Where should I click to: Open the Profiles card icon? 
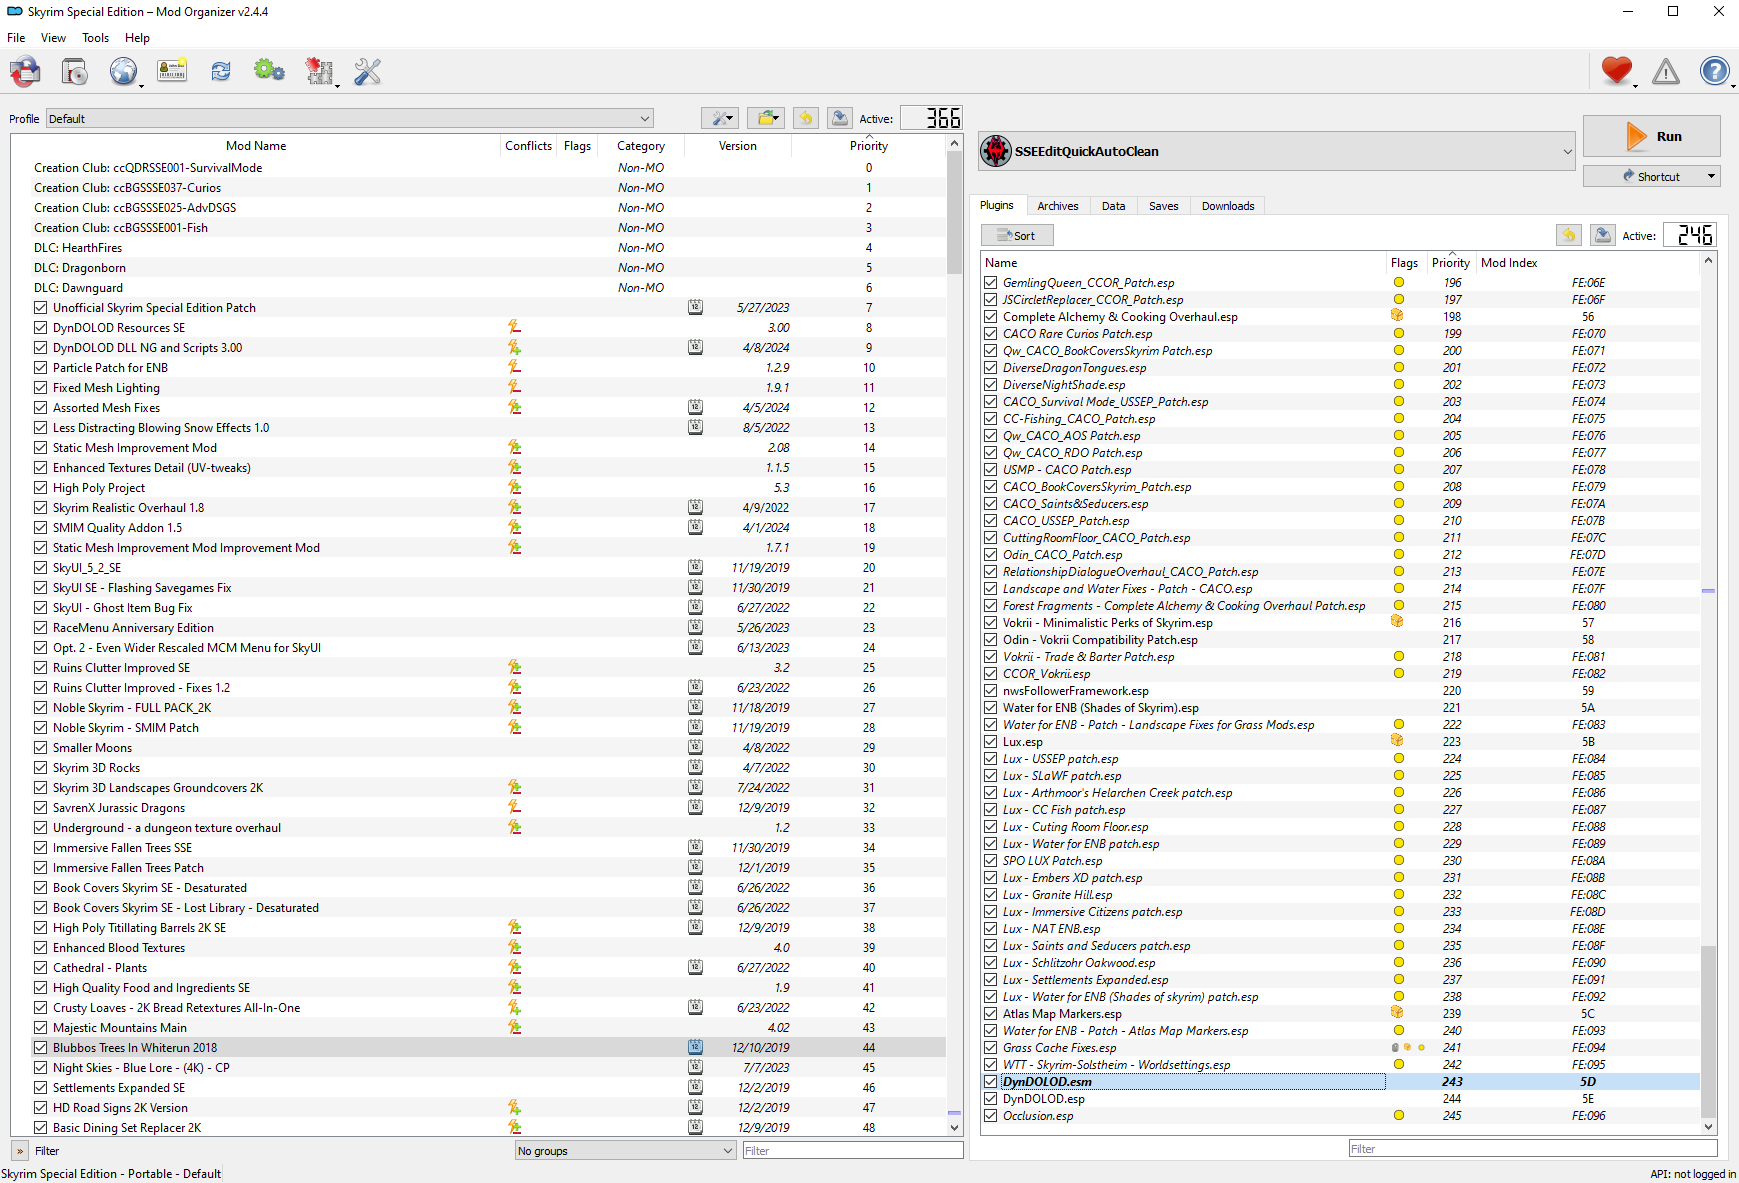coord(172,72)
